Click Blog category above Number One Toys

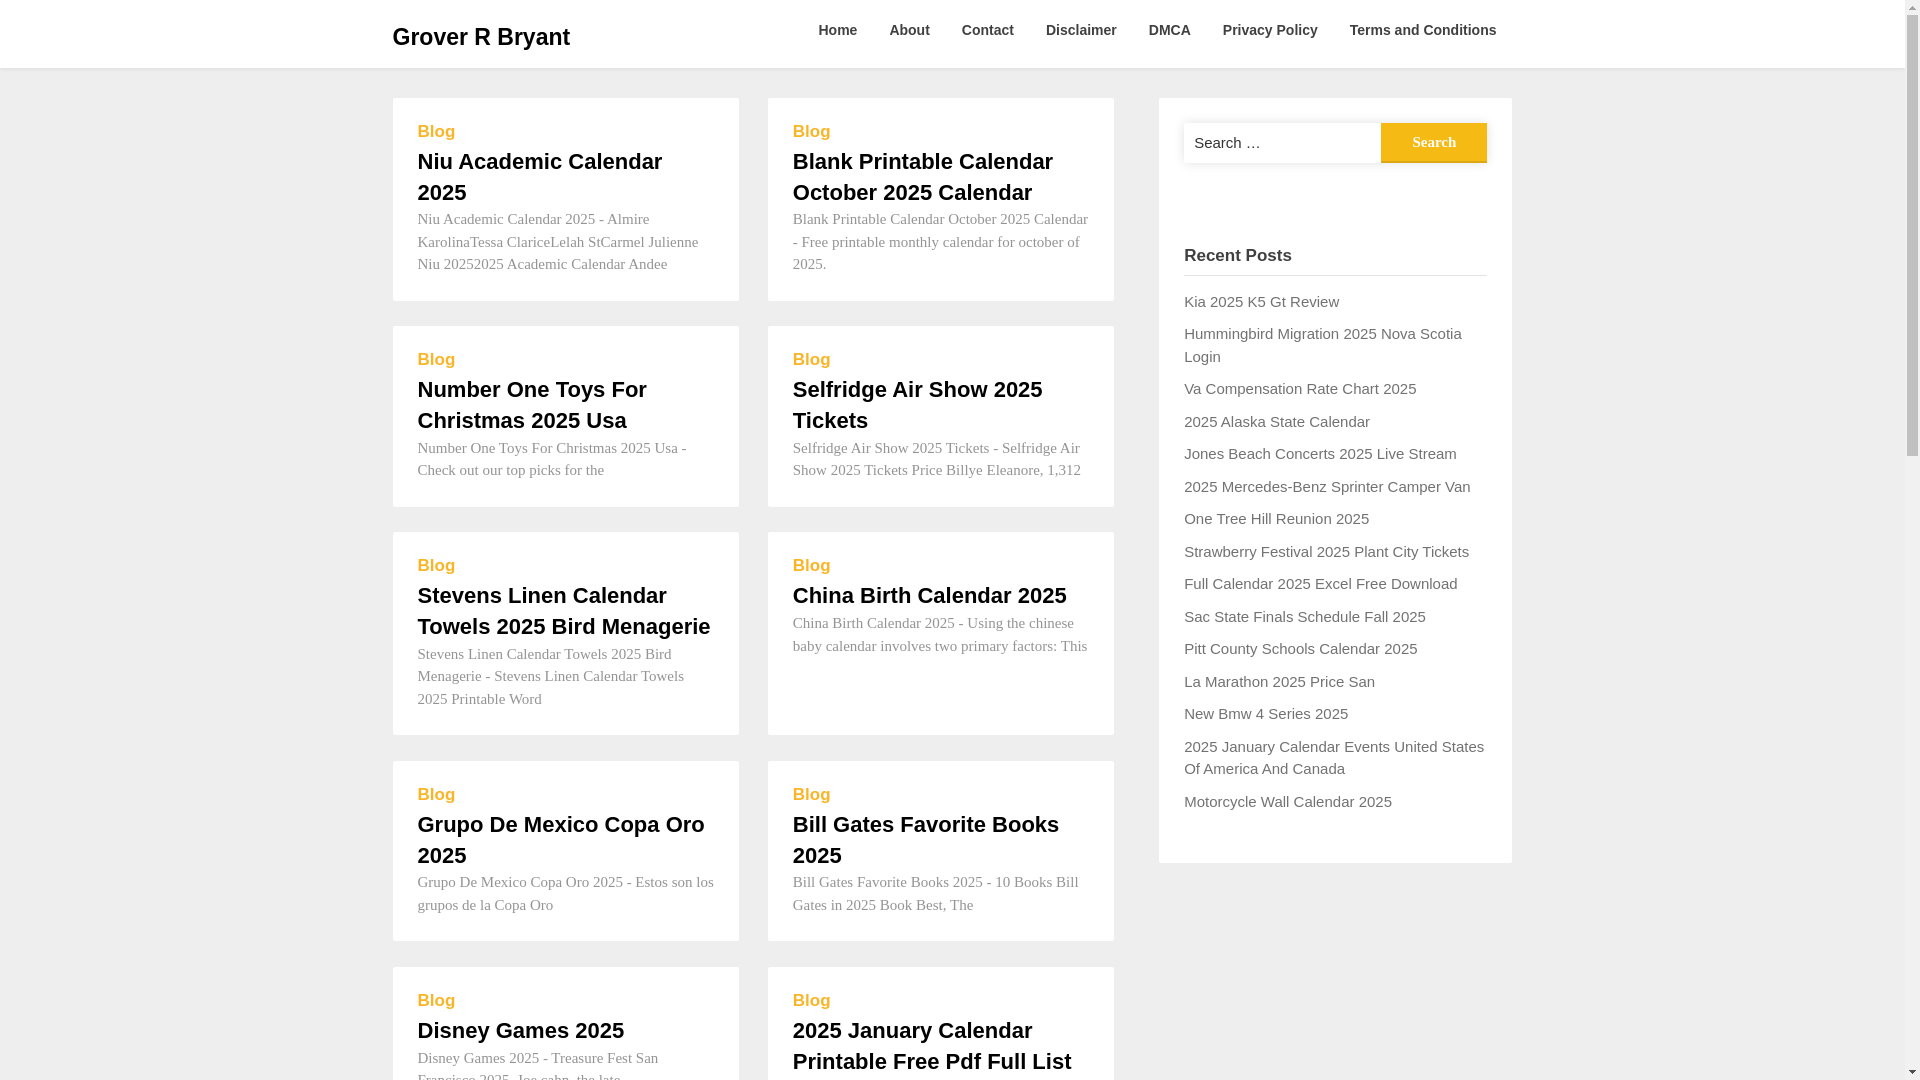436,360
